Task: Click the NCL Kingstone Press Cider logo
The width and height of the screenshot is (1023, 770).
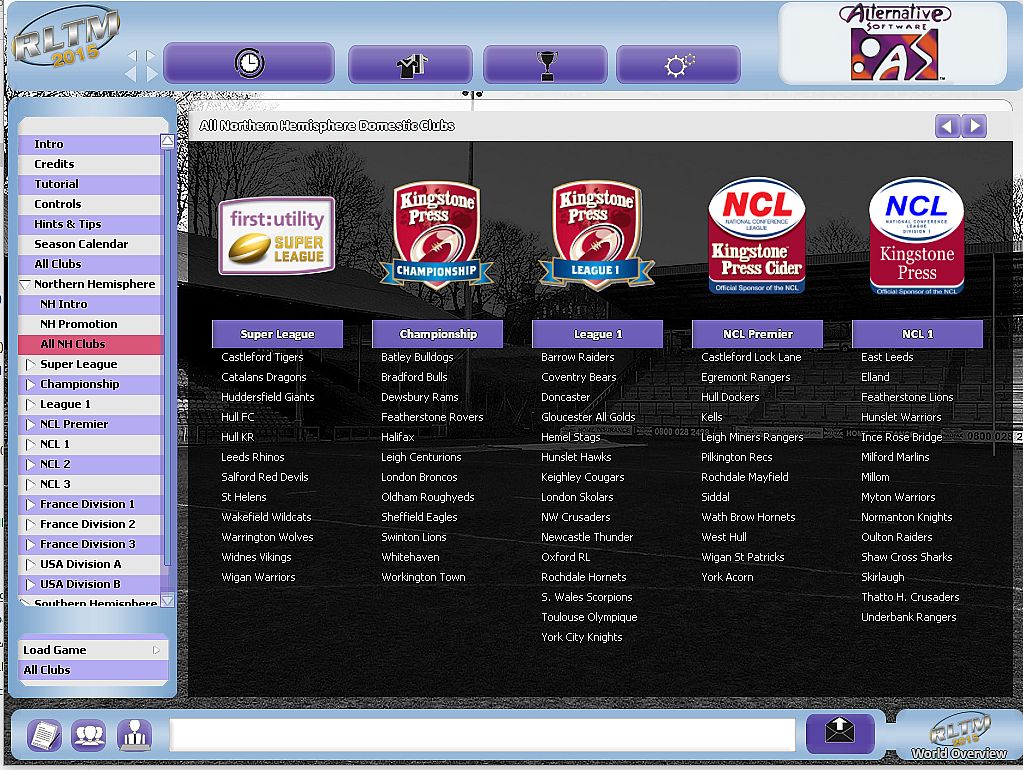Action: 757,236
